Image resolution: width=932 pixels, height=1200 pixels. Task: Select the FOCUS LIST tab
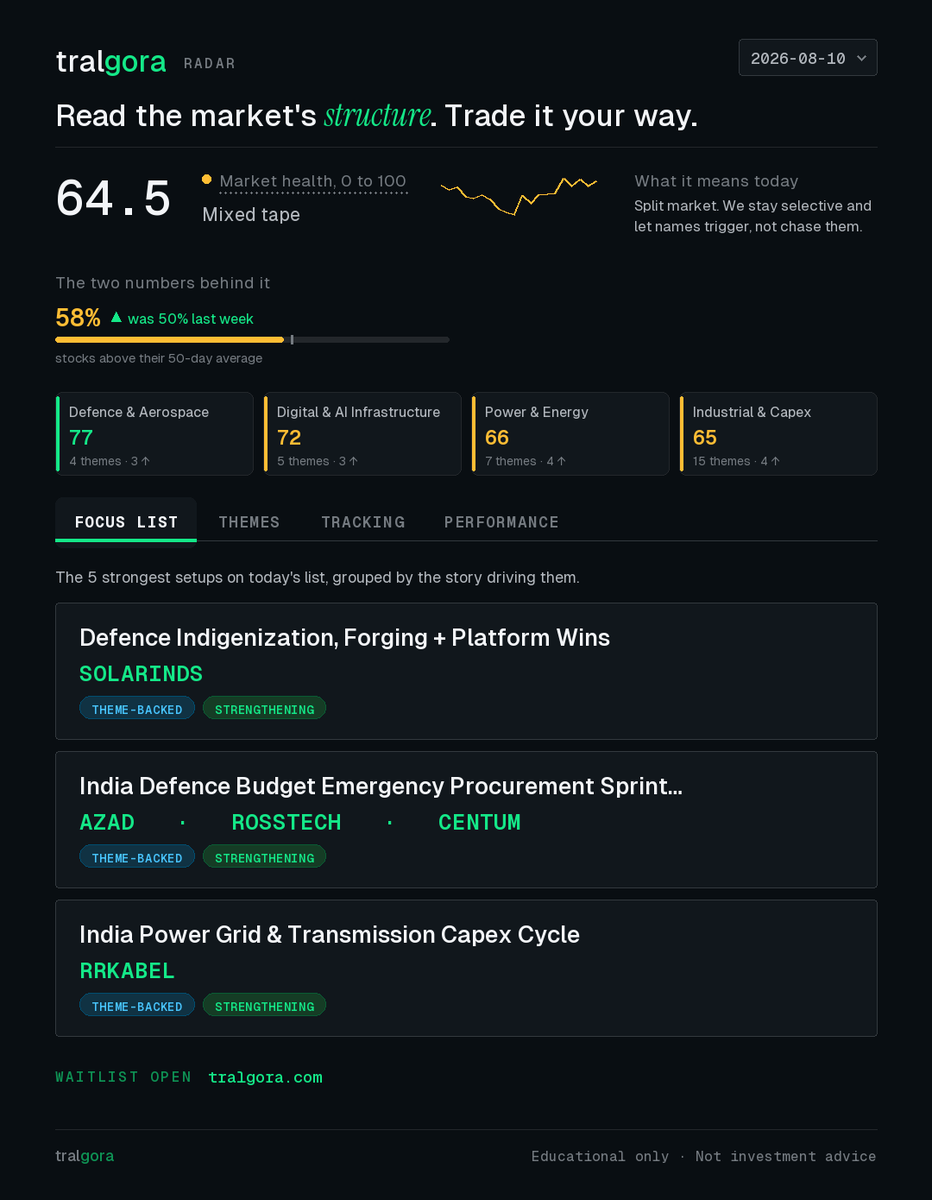coord(126,521)
